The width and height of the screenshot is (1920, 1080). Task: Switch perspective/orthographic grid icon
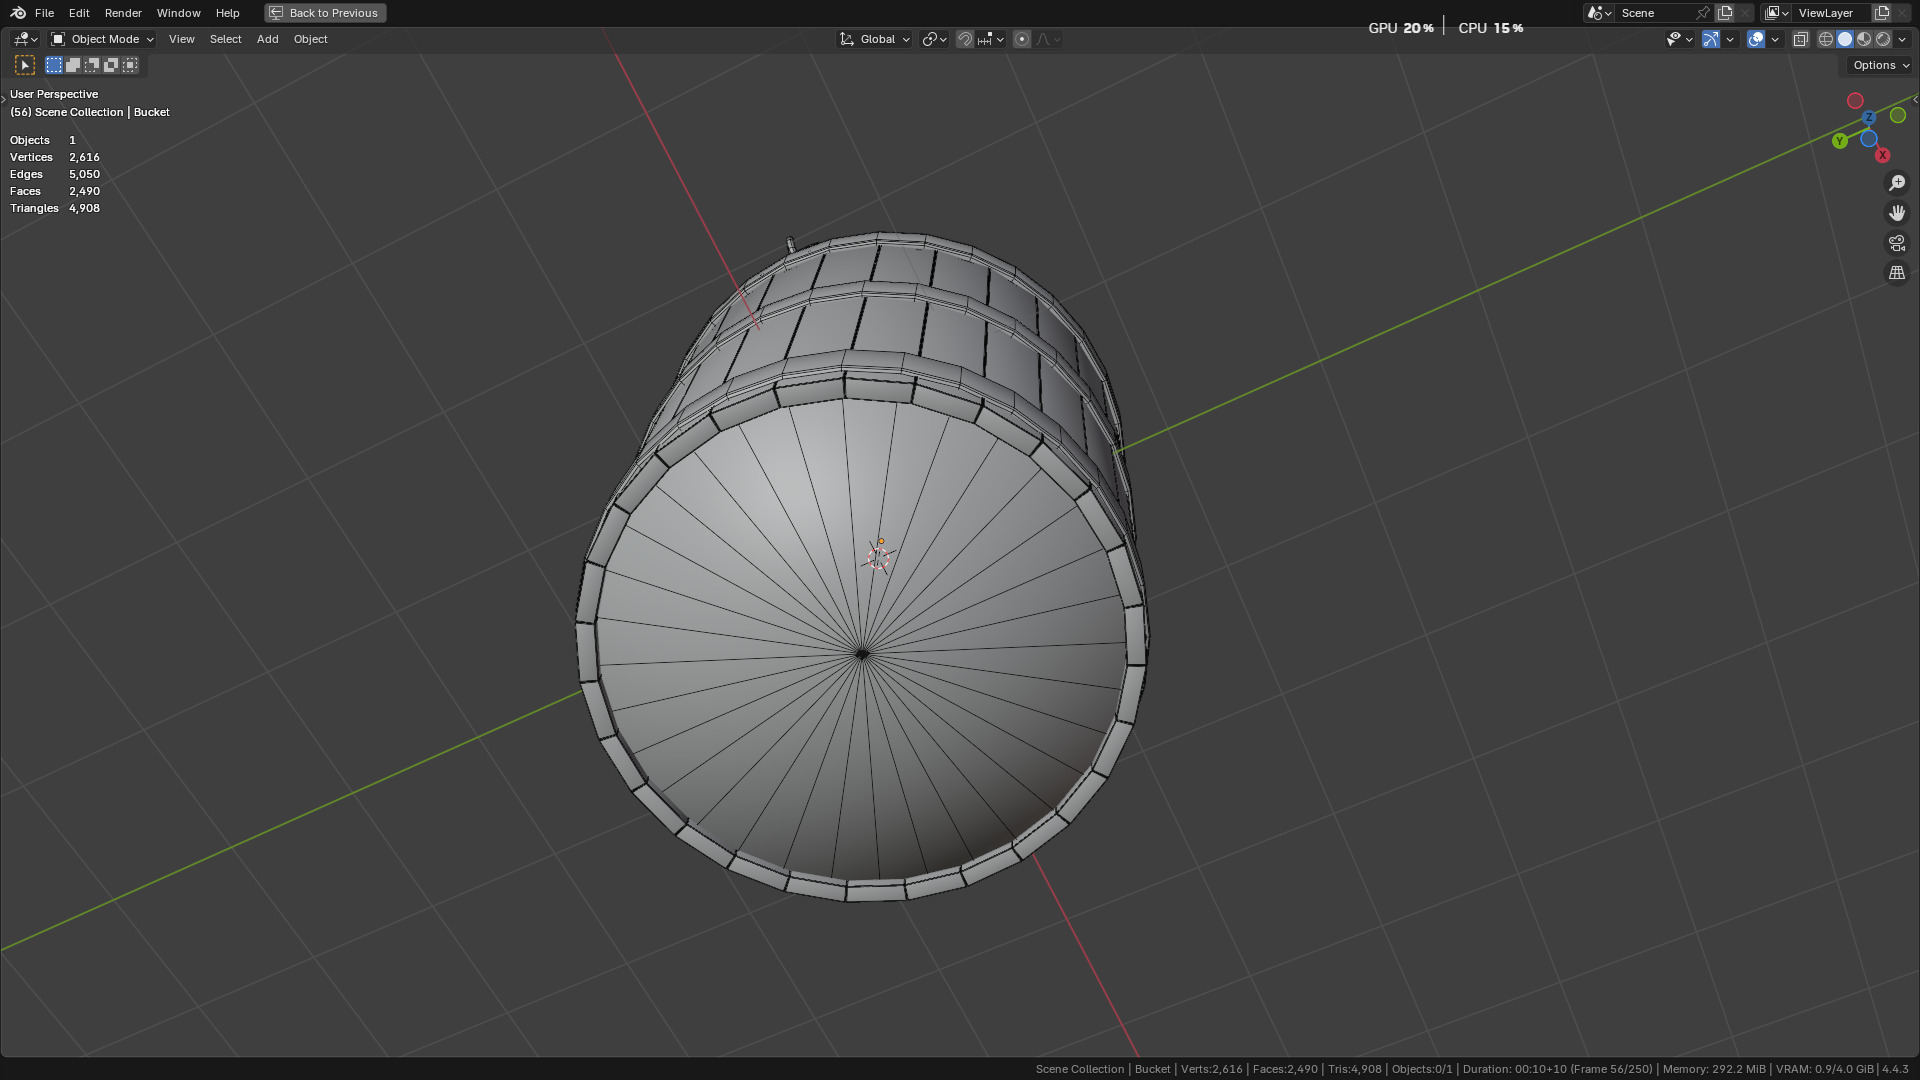1897,273
